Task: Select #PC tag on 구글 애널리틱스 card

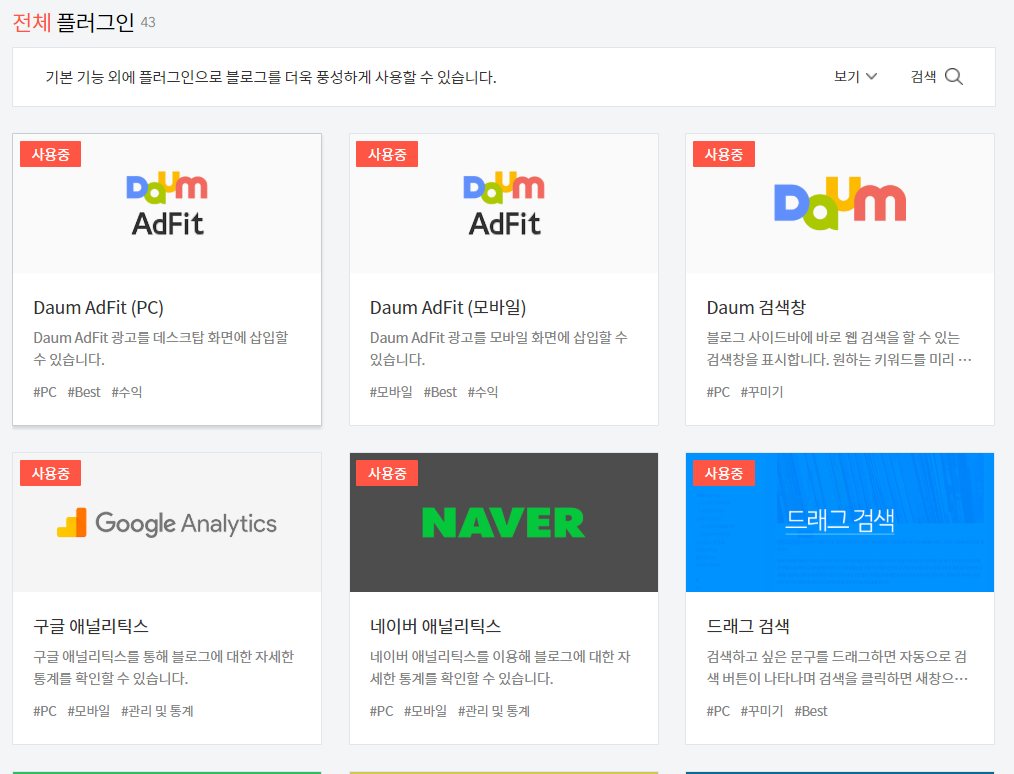Action: coord(45,711)
